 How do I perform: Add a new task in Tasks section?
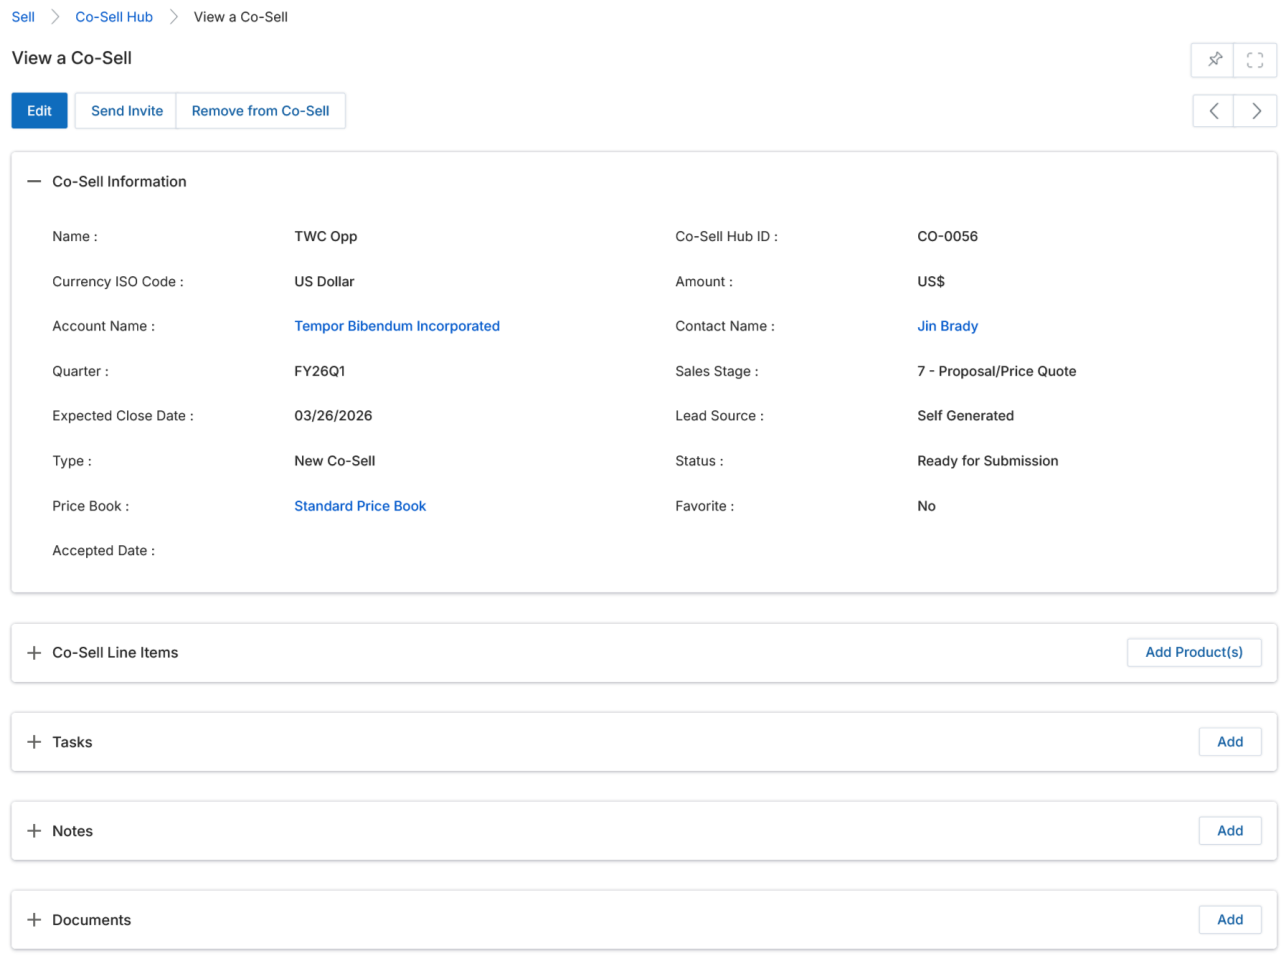1230,742
